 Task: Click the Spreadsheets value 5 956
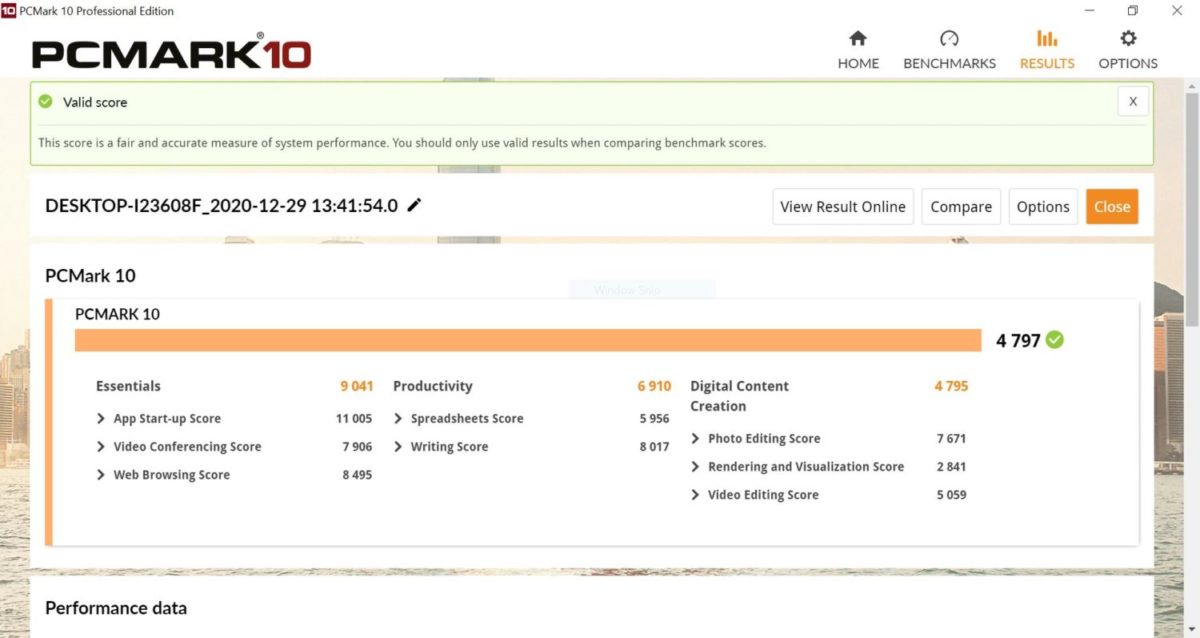tap(654, 419)
